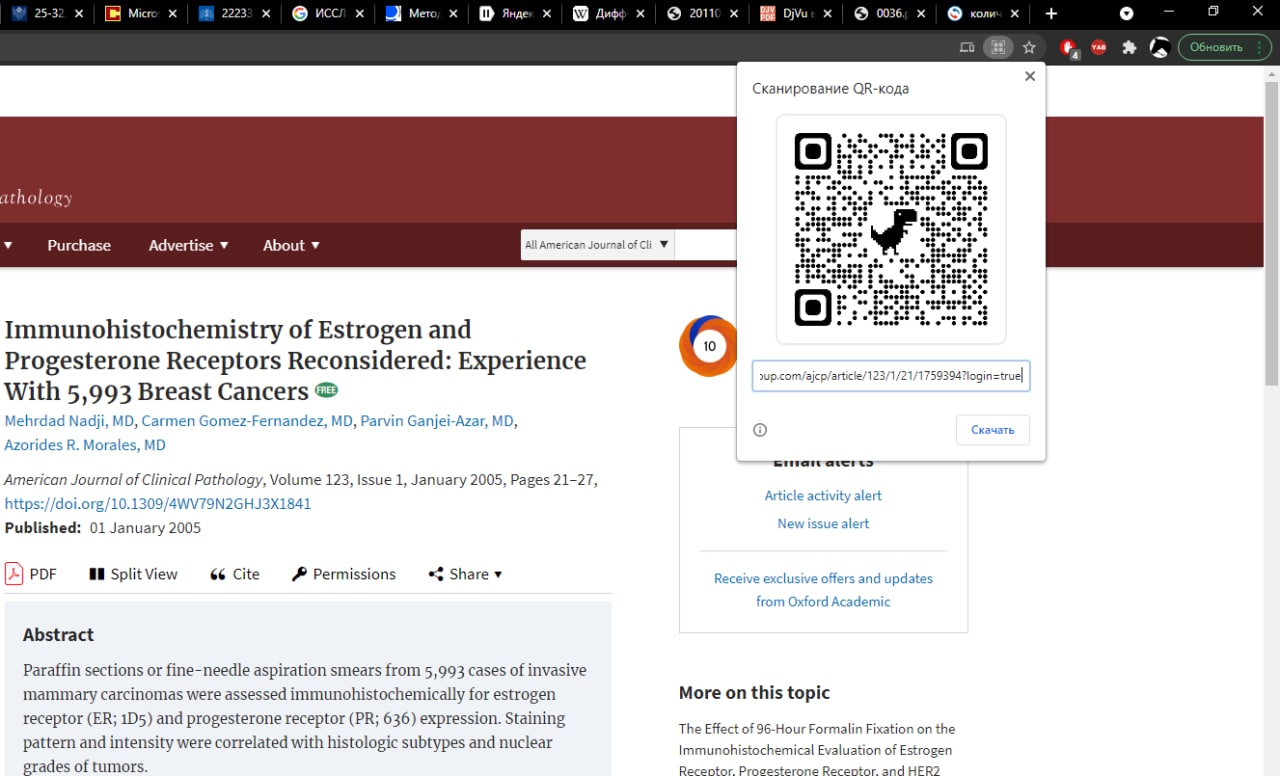Click the Altmetric score 10 badge
This screenshot has height=776, width=1280.
[x=708, y=346]
